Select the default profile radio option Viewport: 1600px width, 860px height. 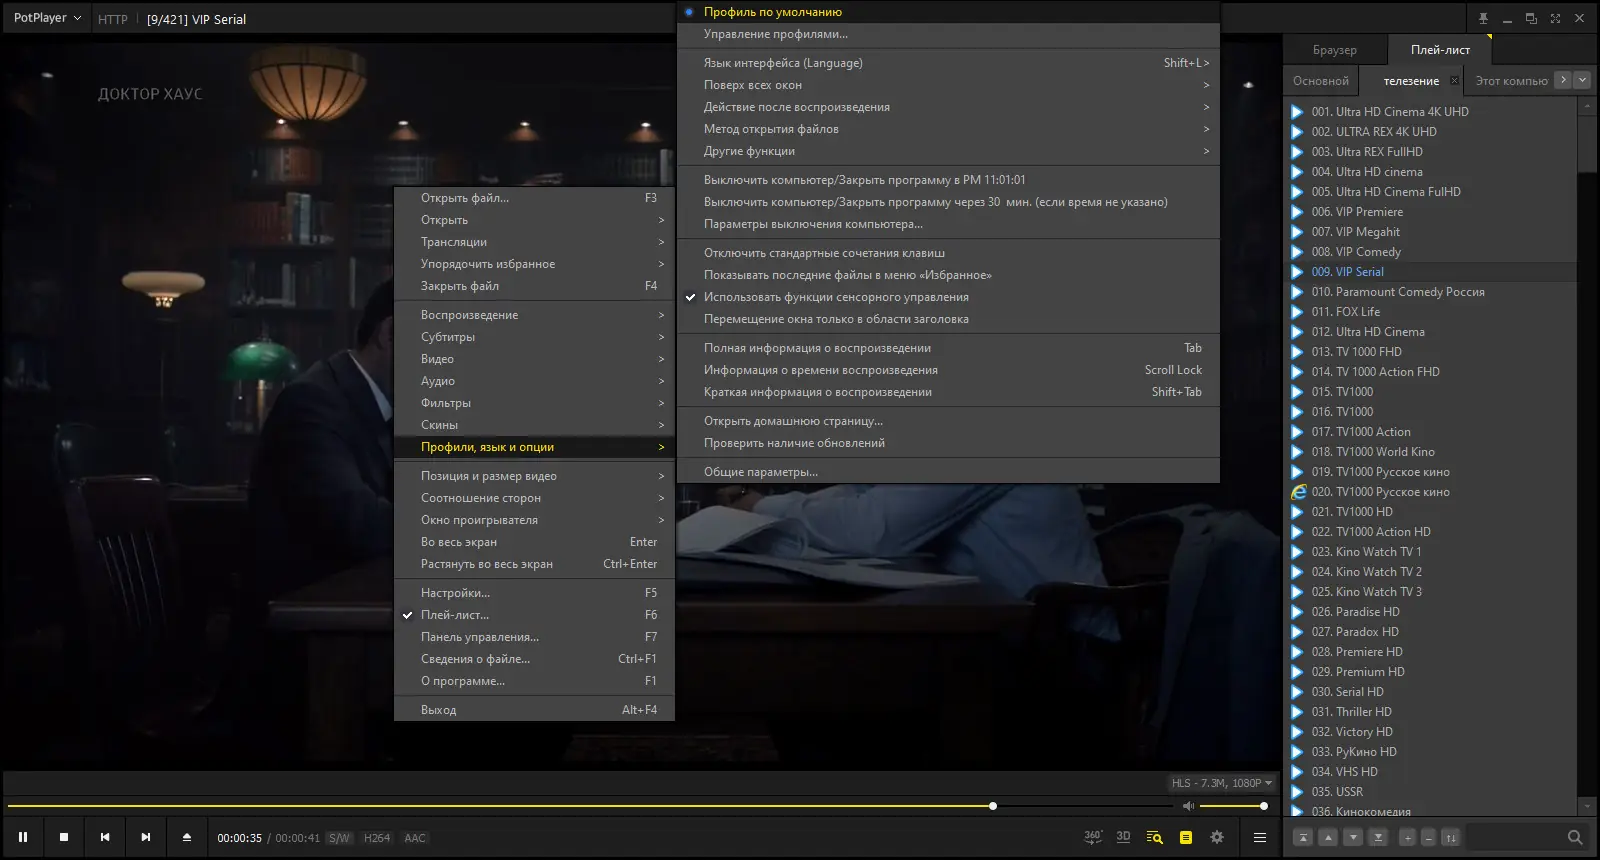pyautogui.click(x=772, y=12)
